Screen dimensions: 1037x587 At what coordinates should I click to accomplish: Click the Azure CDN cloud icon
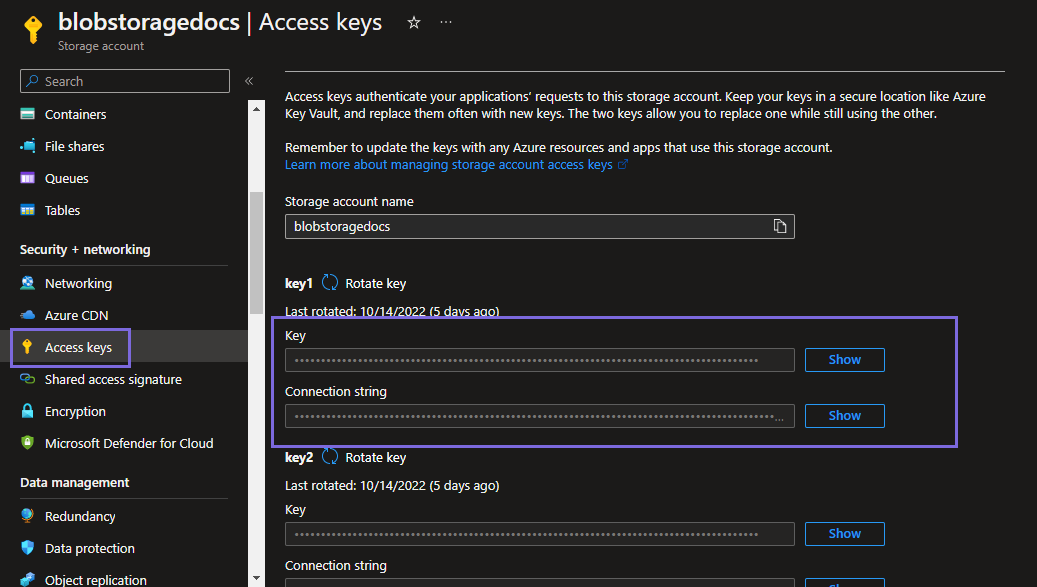point(27,315)
